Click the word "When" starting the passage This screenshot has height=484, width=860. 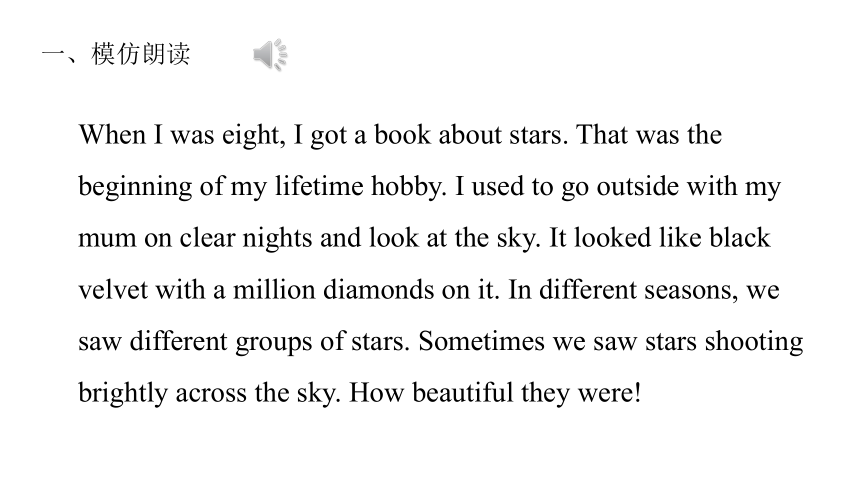click(x=112, y=134)
